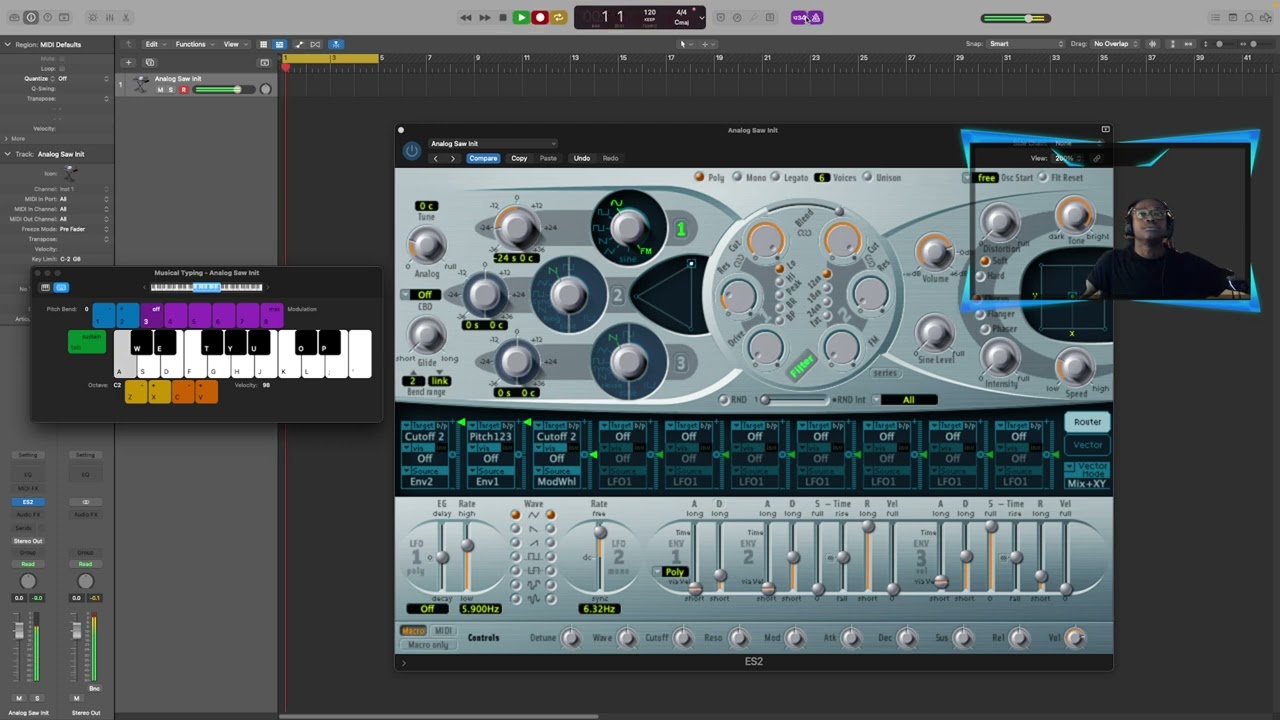Open the Loop Browser icon

1249,17
